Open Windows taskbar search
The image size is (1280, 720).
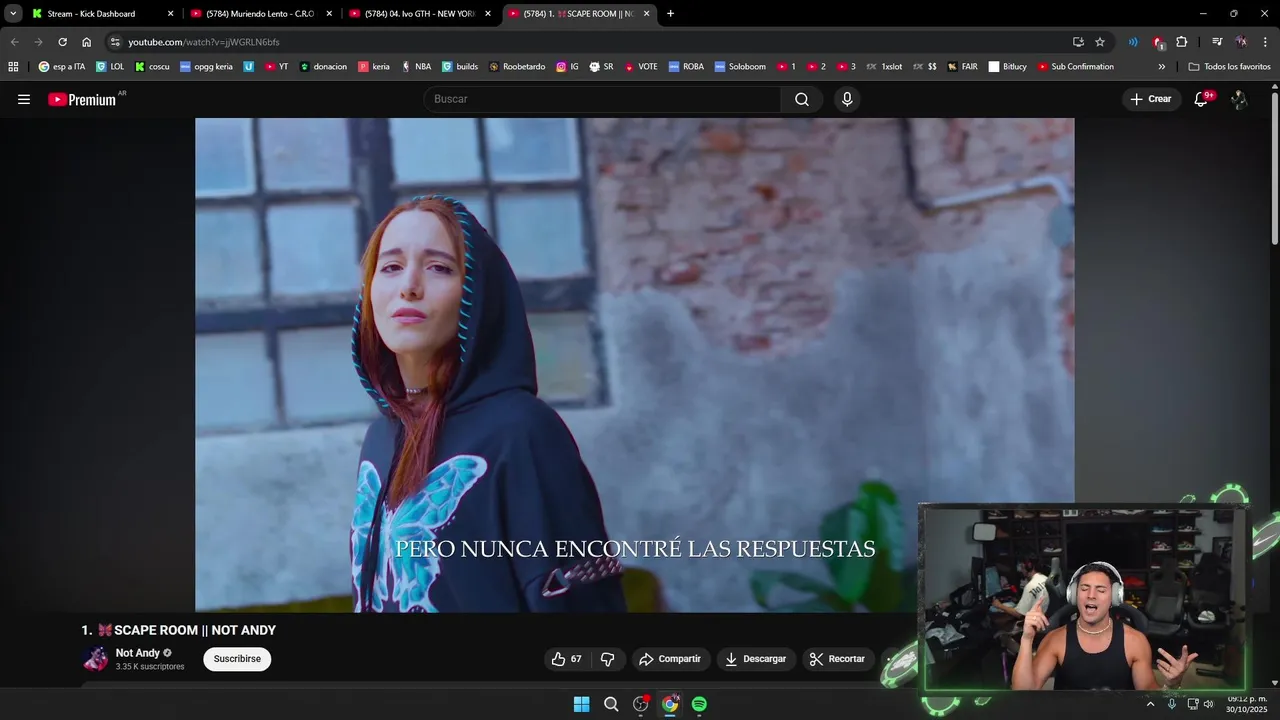click(x=611, y=704)
